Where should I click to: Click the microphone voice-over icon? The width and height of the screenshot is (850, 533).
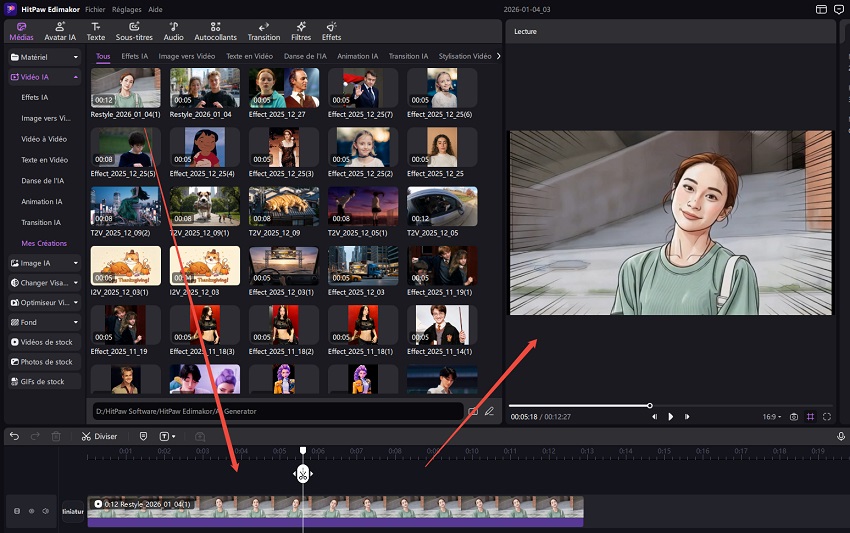pyautogui.click(x=841, y=436)
